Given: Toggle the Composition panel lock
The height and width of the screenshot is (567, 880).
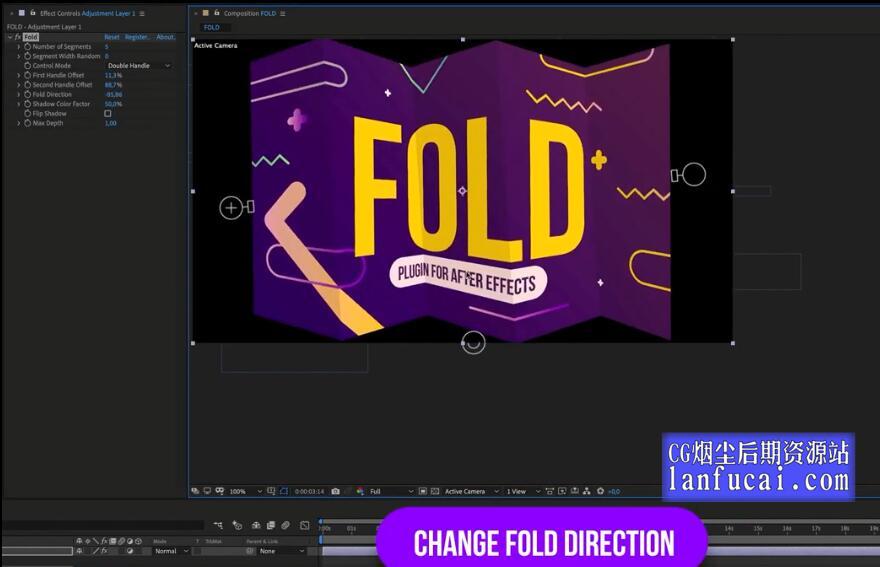Looking at the screenshot, I should [217, 12].
